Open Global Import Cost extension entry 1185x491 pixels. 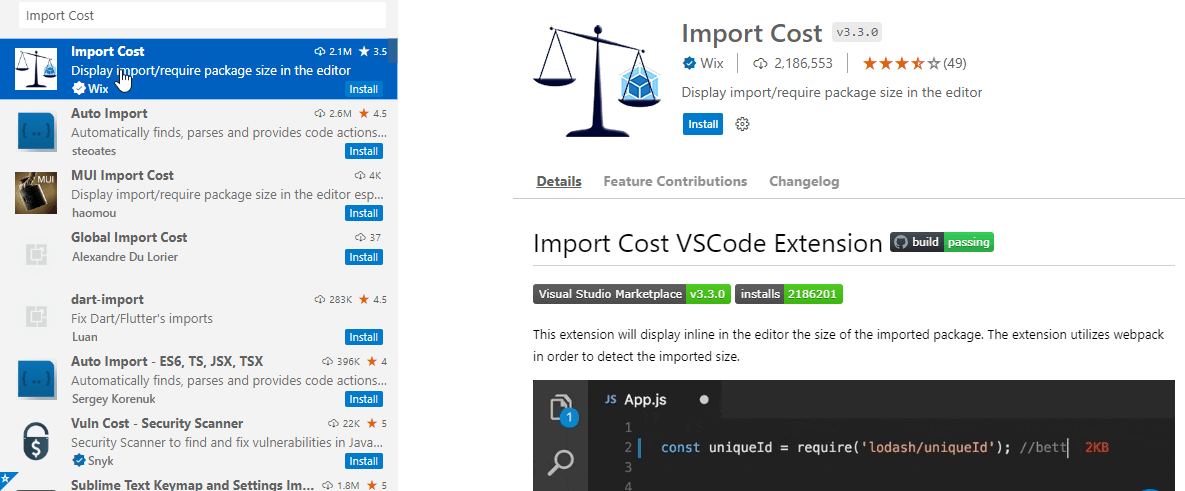click(x=199, y=255)
